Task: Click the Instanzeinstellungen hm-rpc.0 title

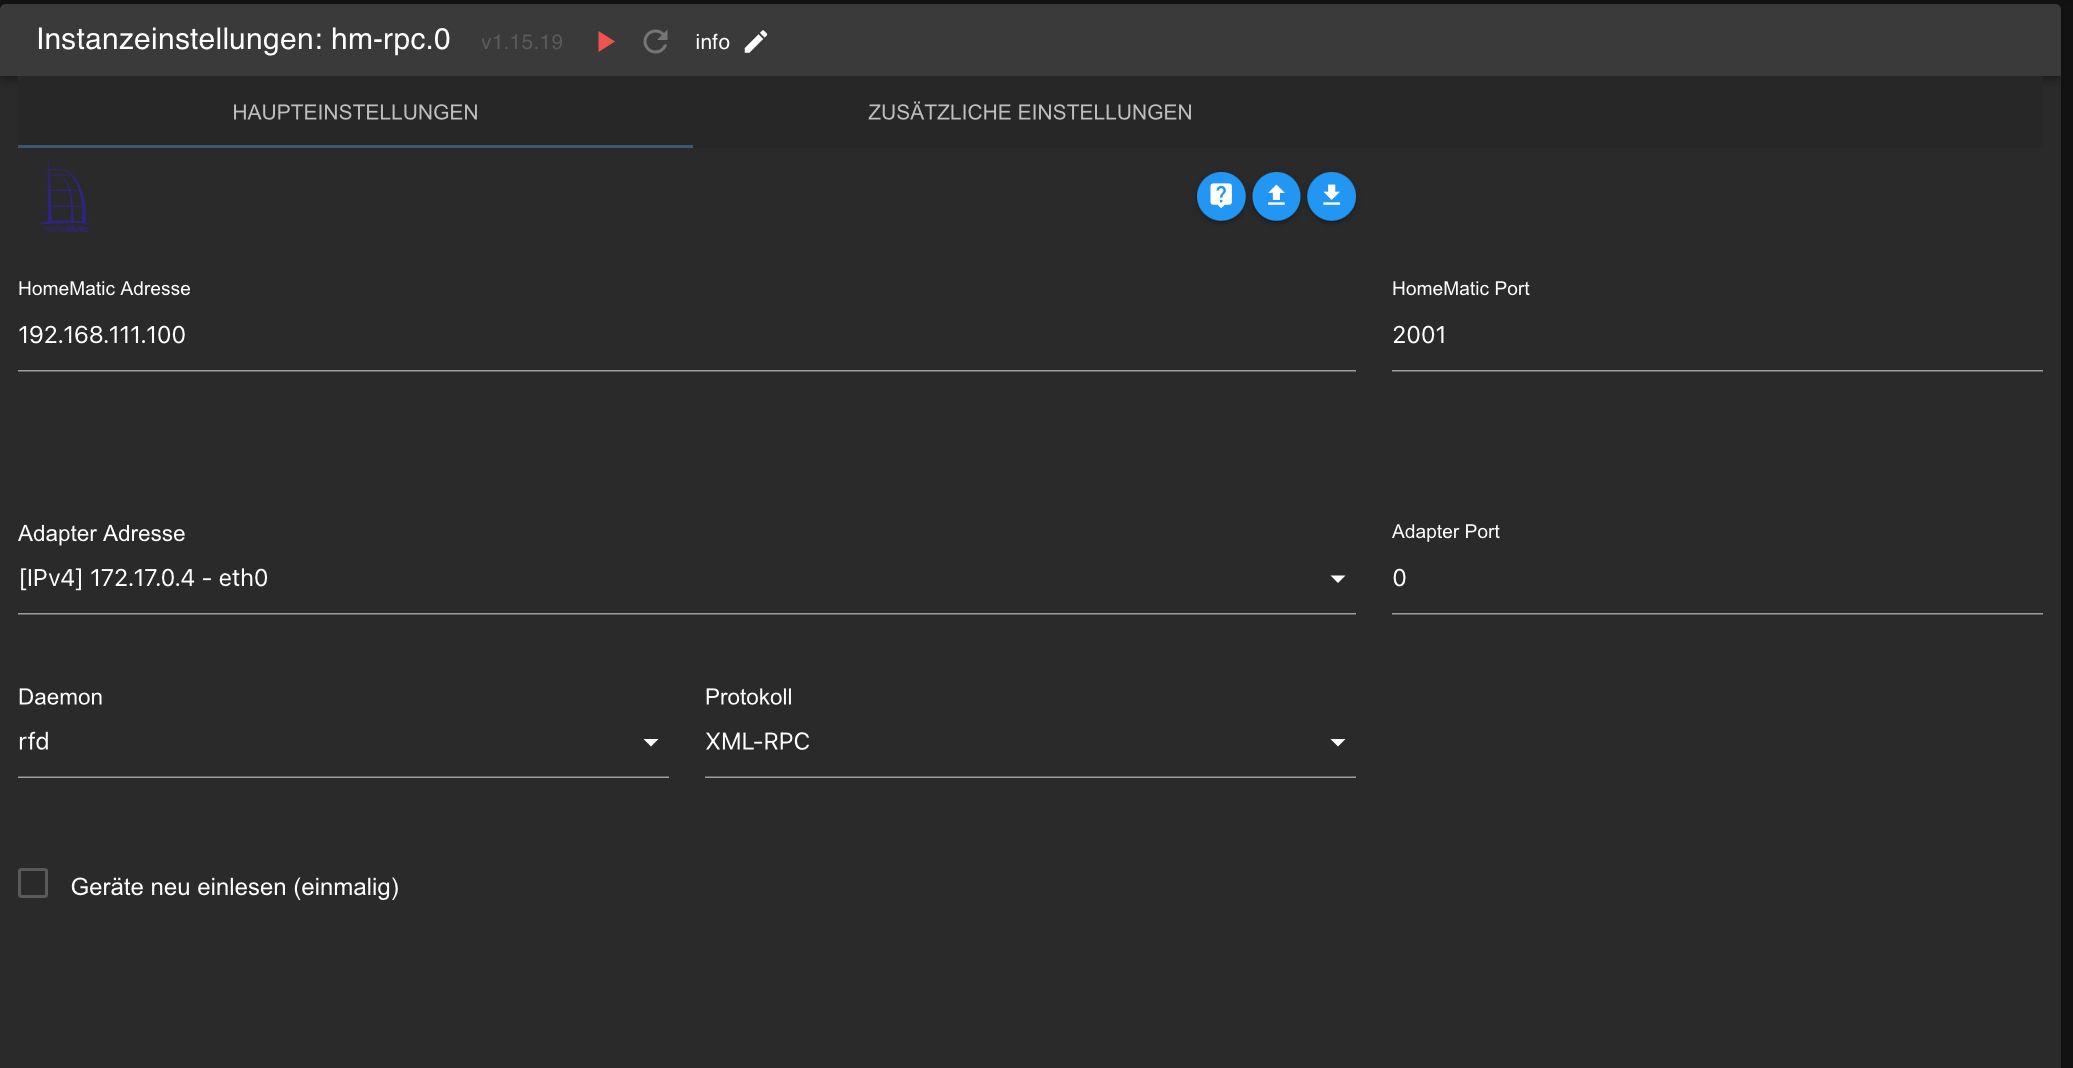Action: click(x=243, y=39)
